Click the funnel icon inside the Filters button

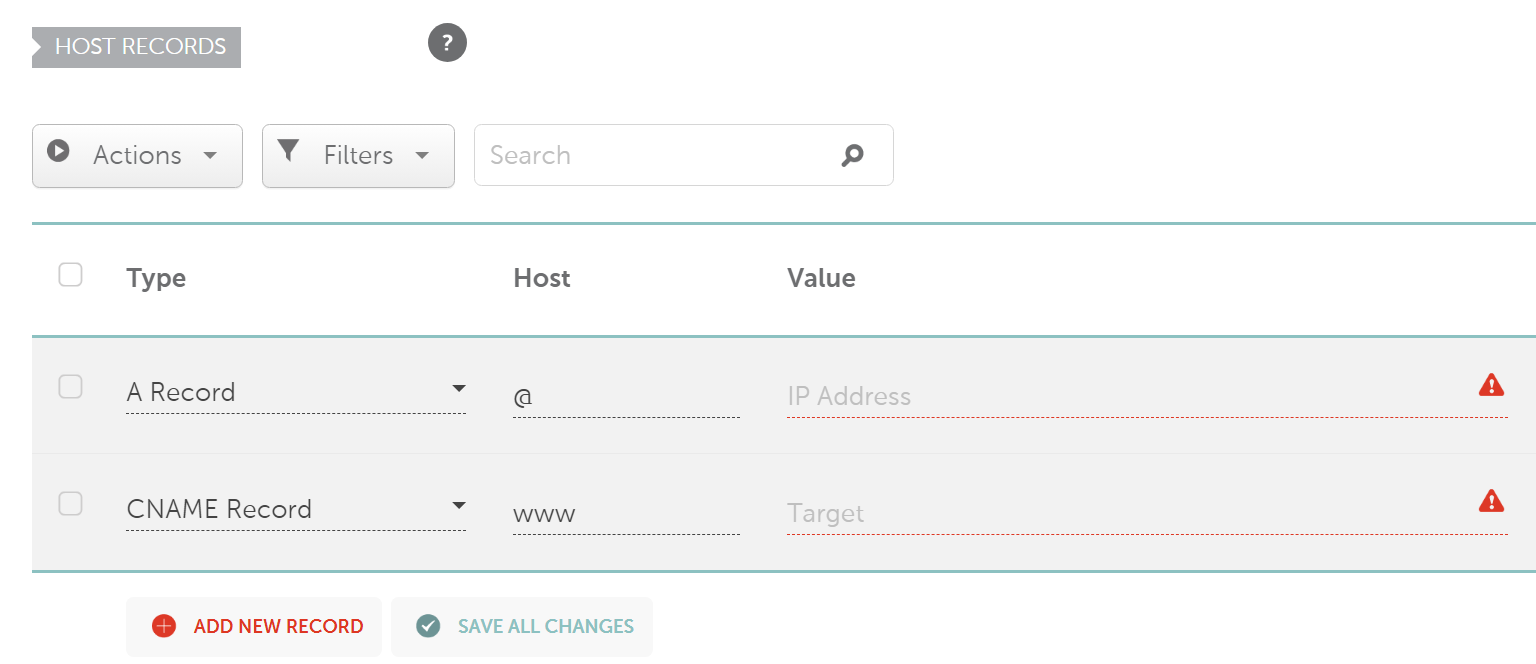point(289,152)
